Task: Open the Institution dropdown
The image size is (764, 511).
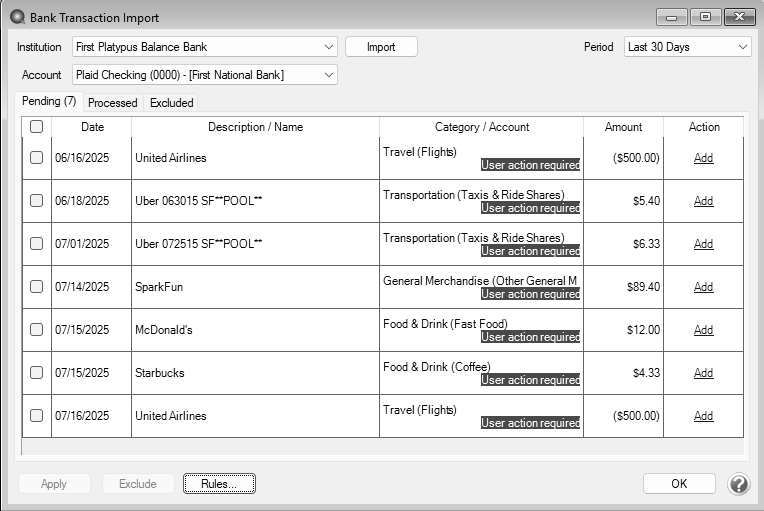Action: pyautogui.click(x=205, y=47)
